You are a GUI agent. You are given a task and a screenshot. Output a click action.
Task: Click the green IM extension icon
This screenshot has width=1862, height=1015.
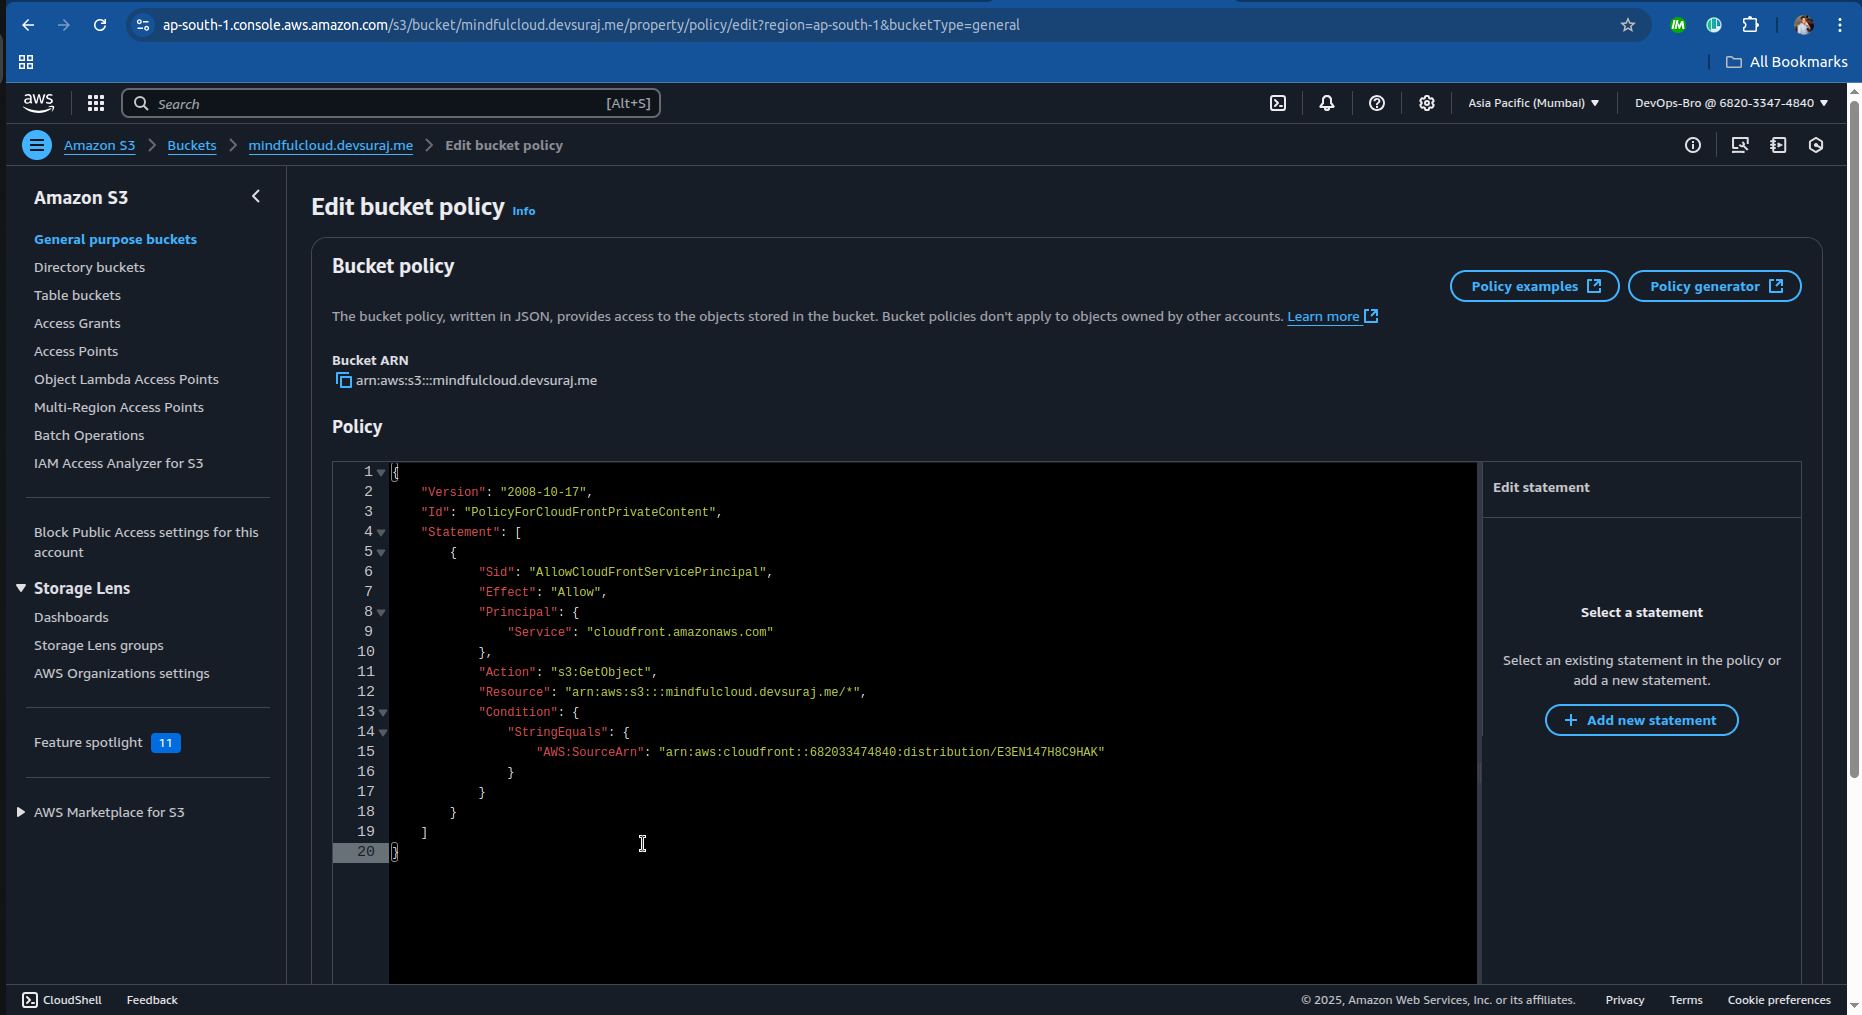pyautogui.click(x=1678, y=25)
